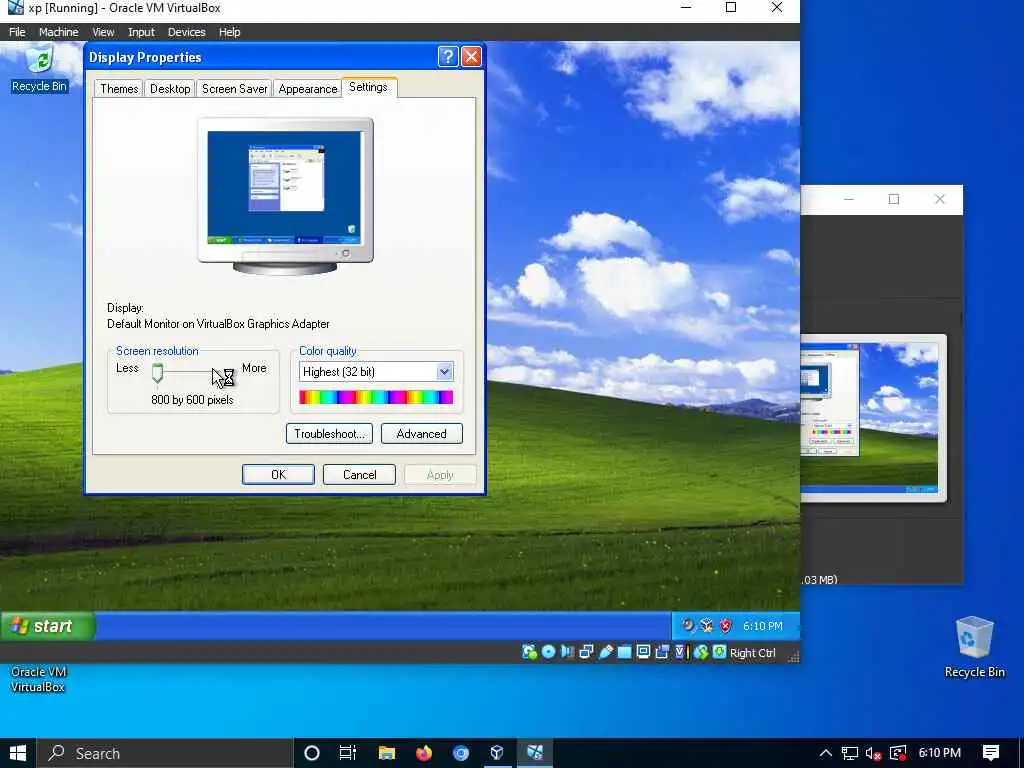Click the shared folders icon in VirtualBox status bar
Image resolution: width=1024 pixels, height=768 pixels.
[x=624, y=652]
